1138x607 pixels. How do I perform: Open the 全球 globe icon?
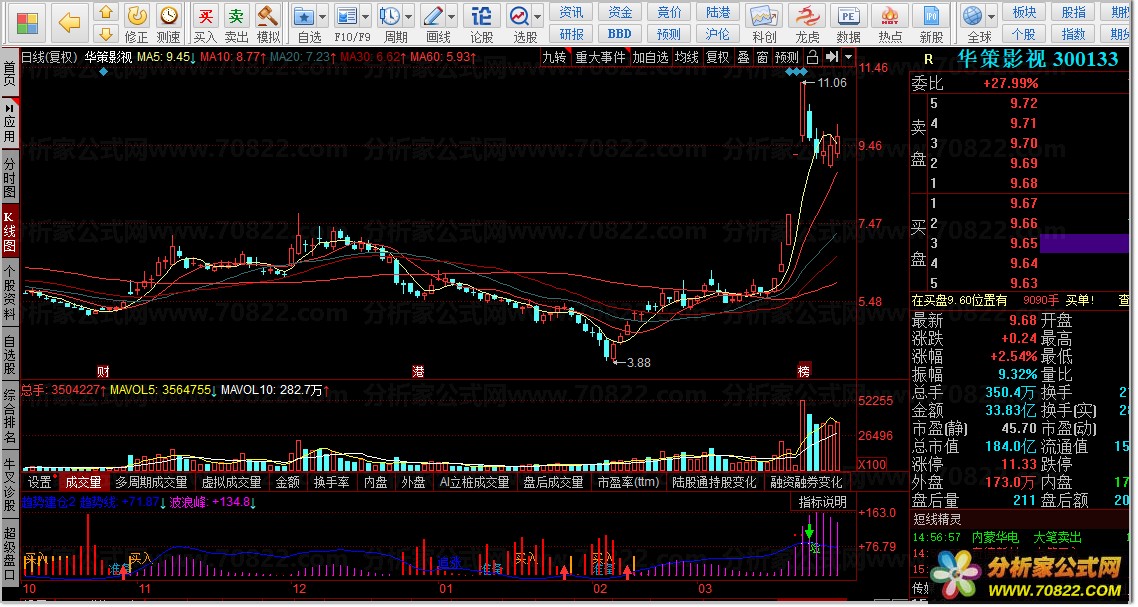point(972,16)
